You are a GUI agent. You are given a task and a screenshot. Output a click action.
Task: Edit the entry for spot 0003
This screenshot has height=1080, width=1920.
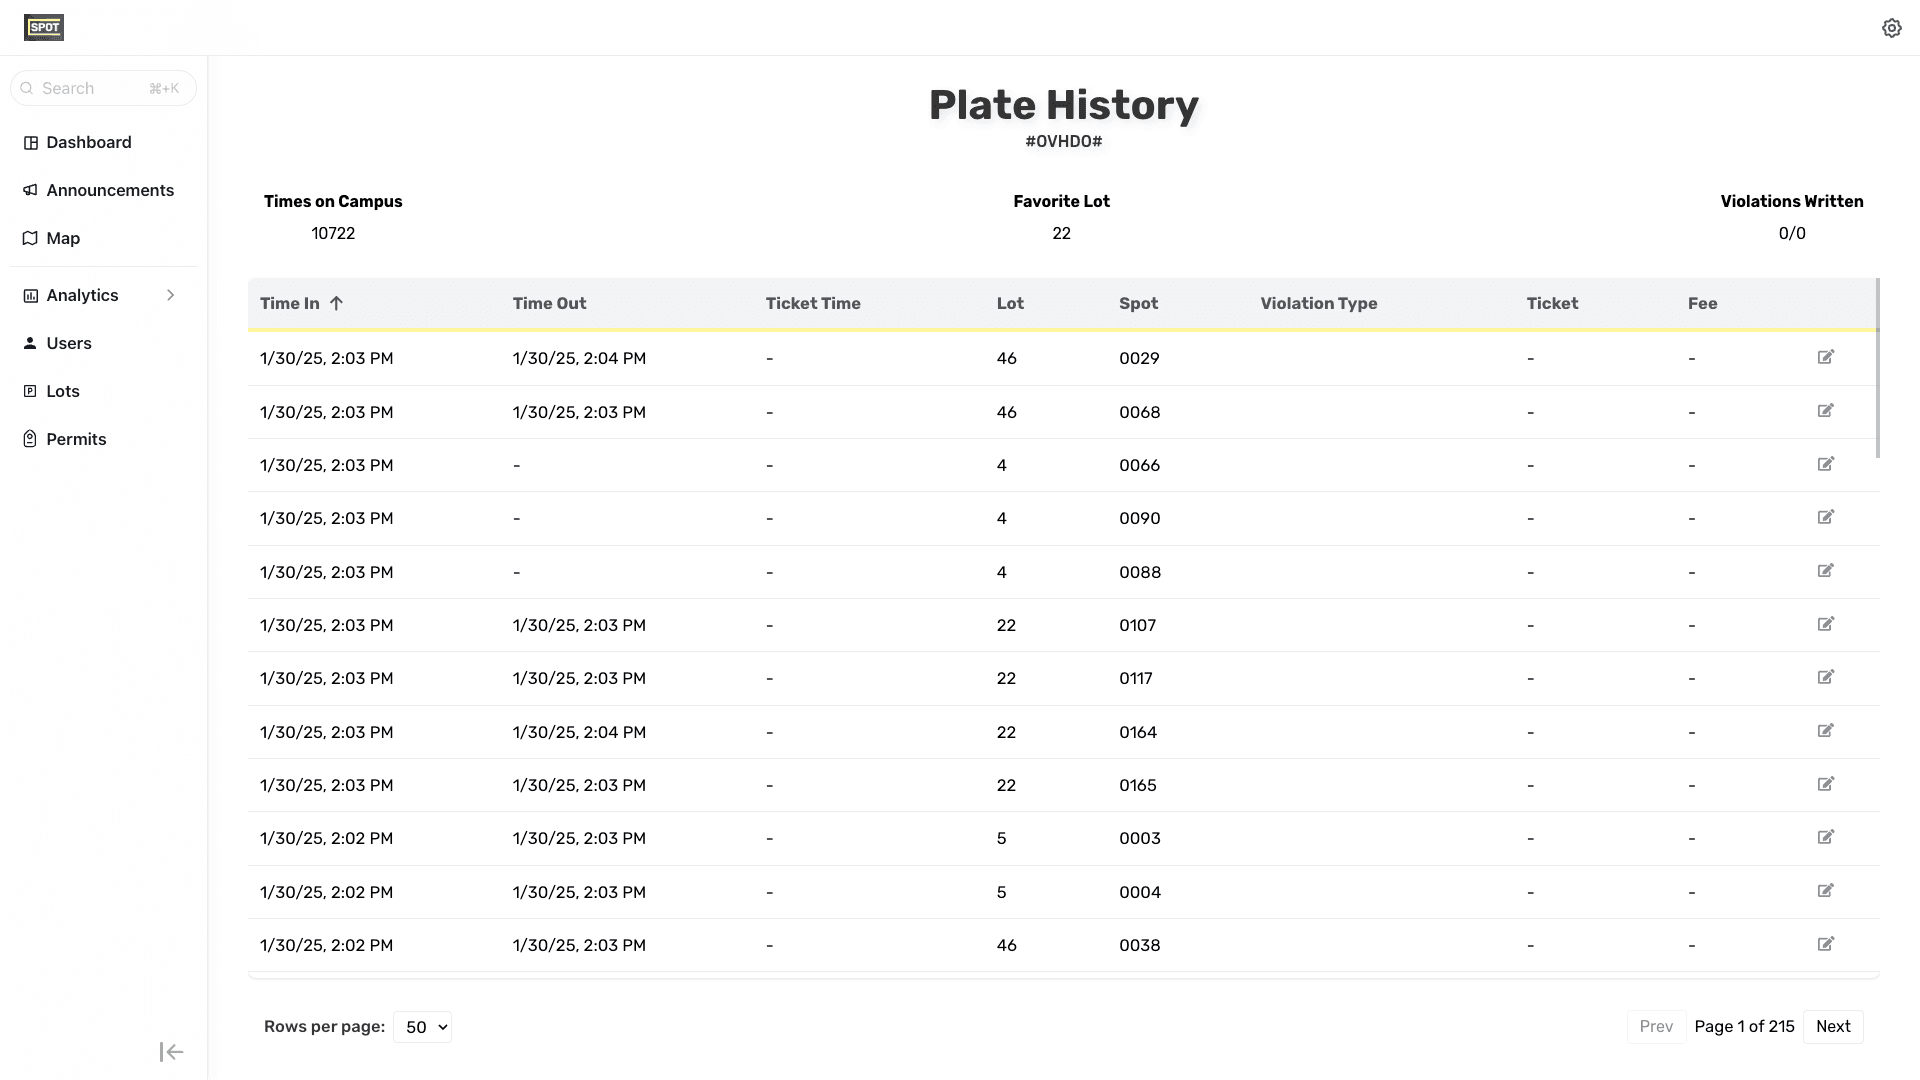pyautogui.click(x=1825, y=837)
